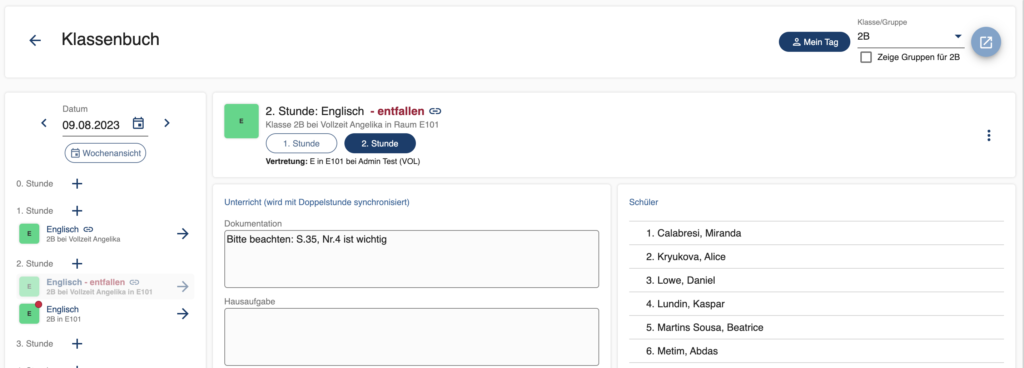Screen dimensions: 1024x368
Task: Click the Klassenbuch page title
Action: click(x=110, y=39)
